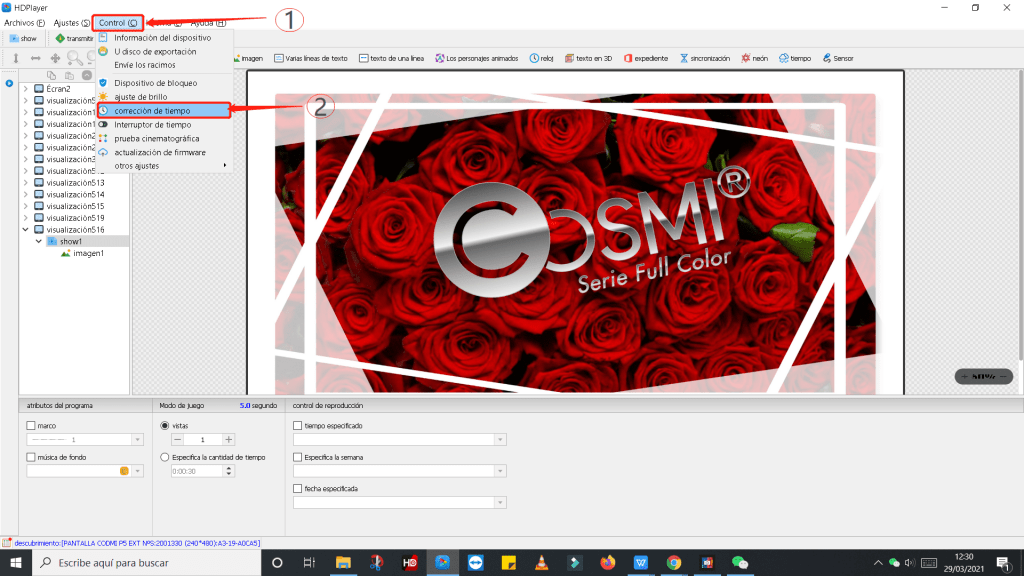Add a reloj clock element
This screenshot has width=1024, height=576.
click(541, 58)
